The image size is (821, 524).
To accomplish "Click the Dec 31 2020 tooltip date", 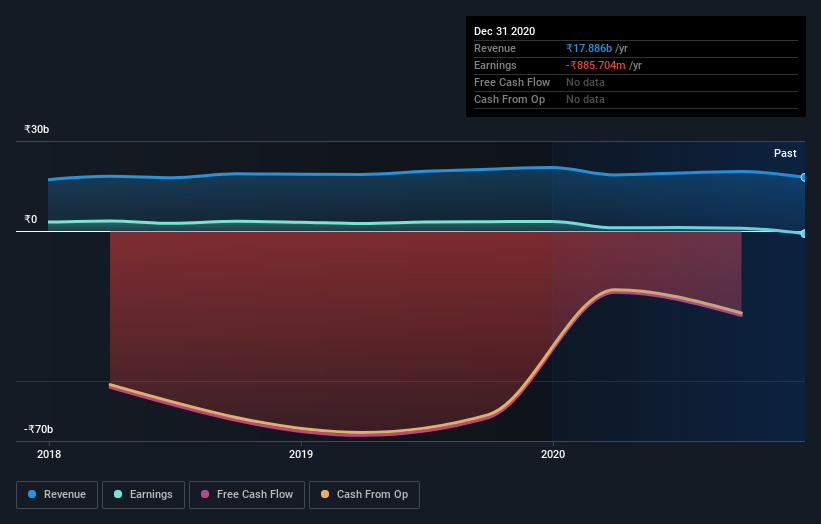I will (x=504, y=31).
